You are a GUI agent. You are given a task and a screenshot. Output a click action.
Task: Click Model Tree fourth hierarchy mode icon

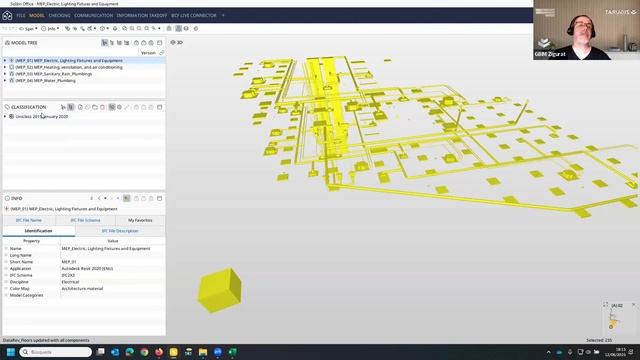pyautogui.click(x=127, y=42)
